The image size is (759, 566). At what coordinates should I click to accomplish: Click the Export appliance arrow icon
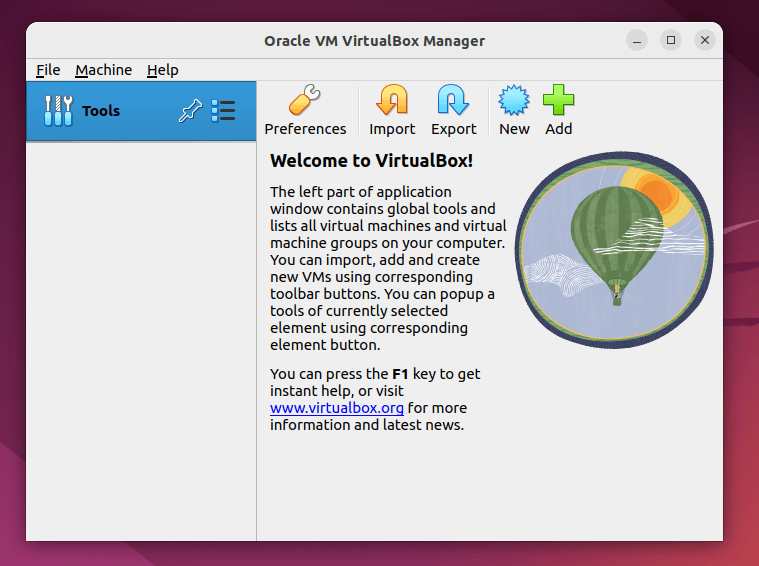(x=454, y=110)
